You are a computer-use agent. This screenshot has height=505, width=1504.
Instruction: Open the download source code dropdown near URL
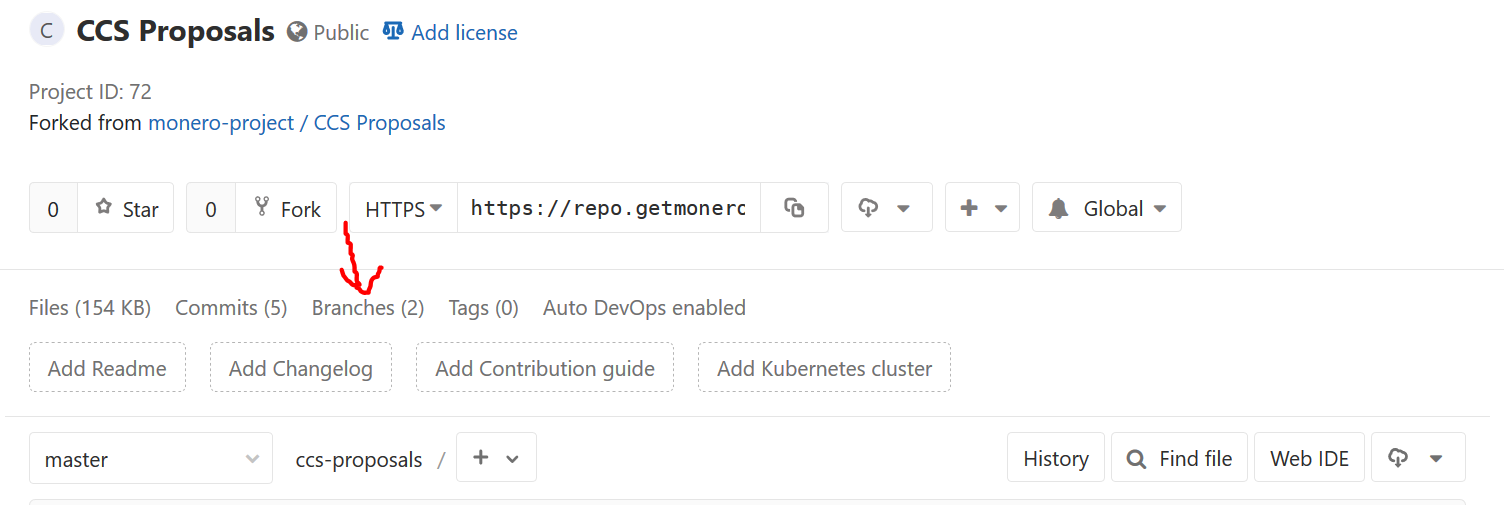point(886,207)
